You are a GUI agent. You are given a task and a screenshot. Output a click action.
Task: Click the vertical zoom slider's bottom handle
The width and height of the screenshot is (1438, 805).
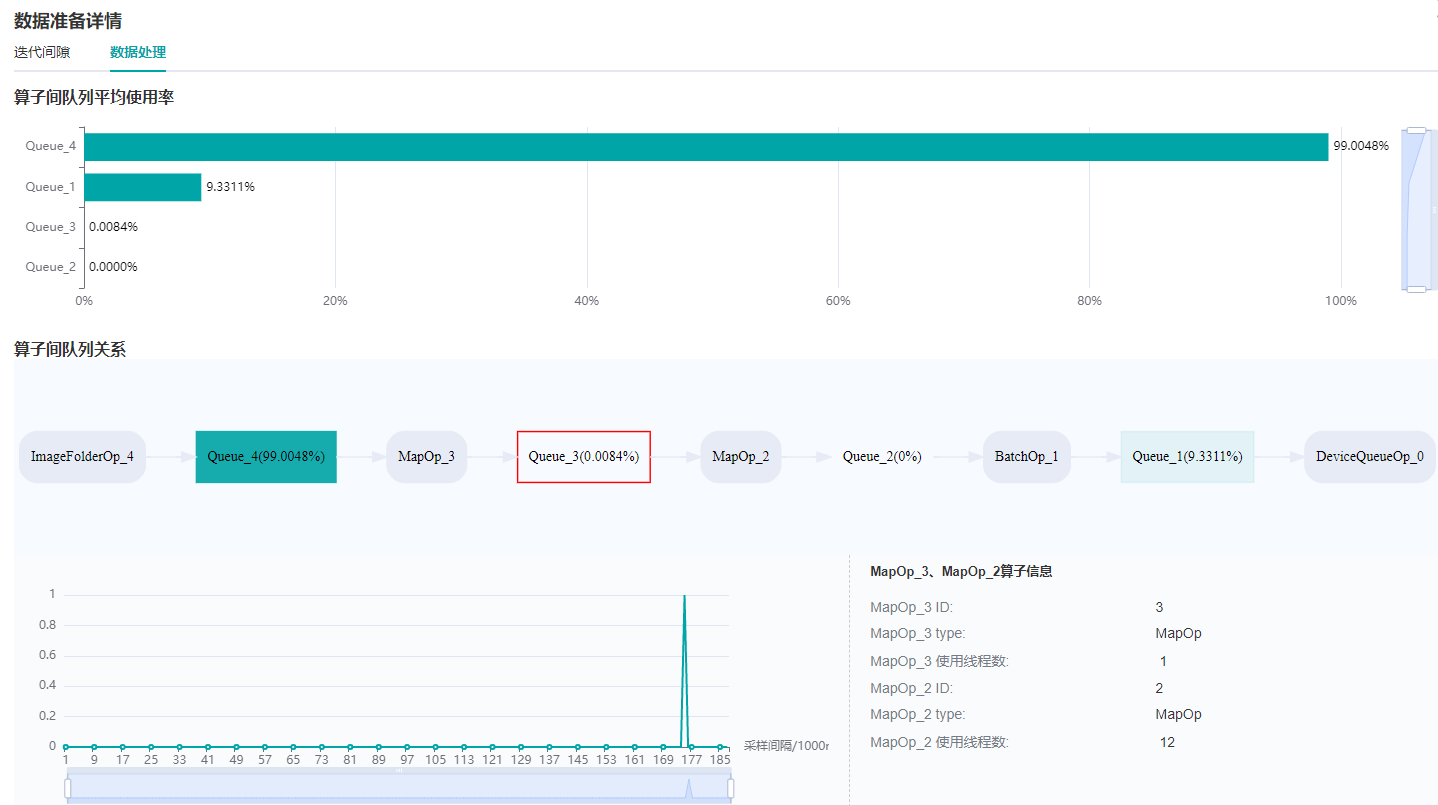coord(1416,289)
